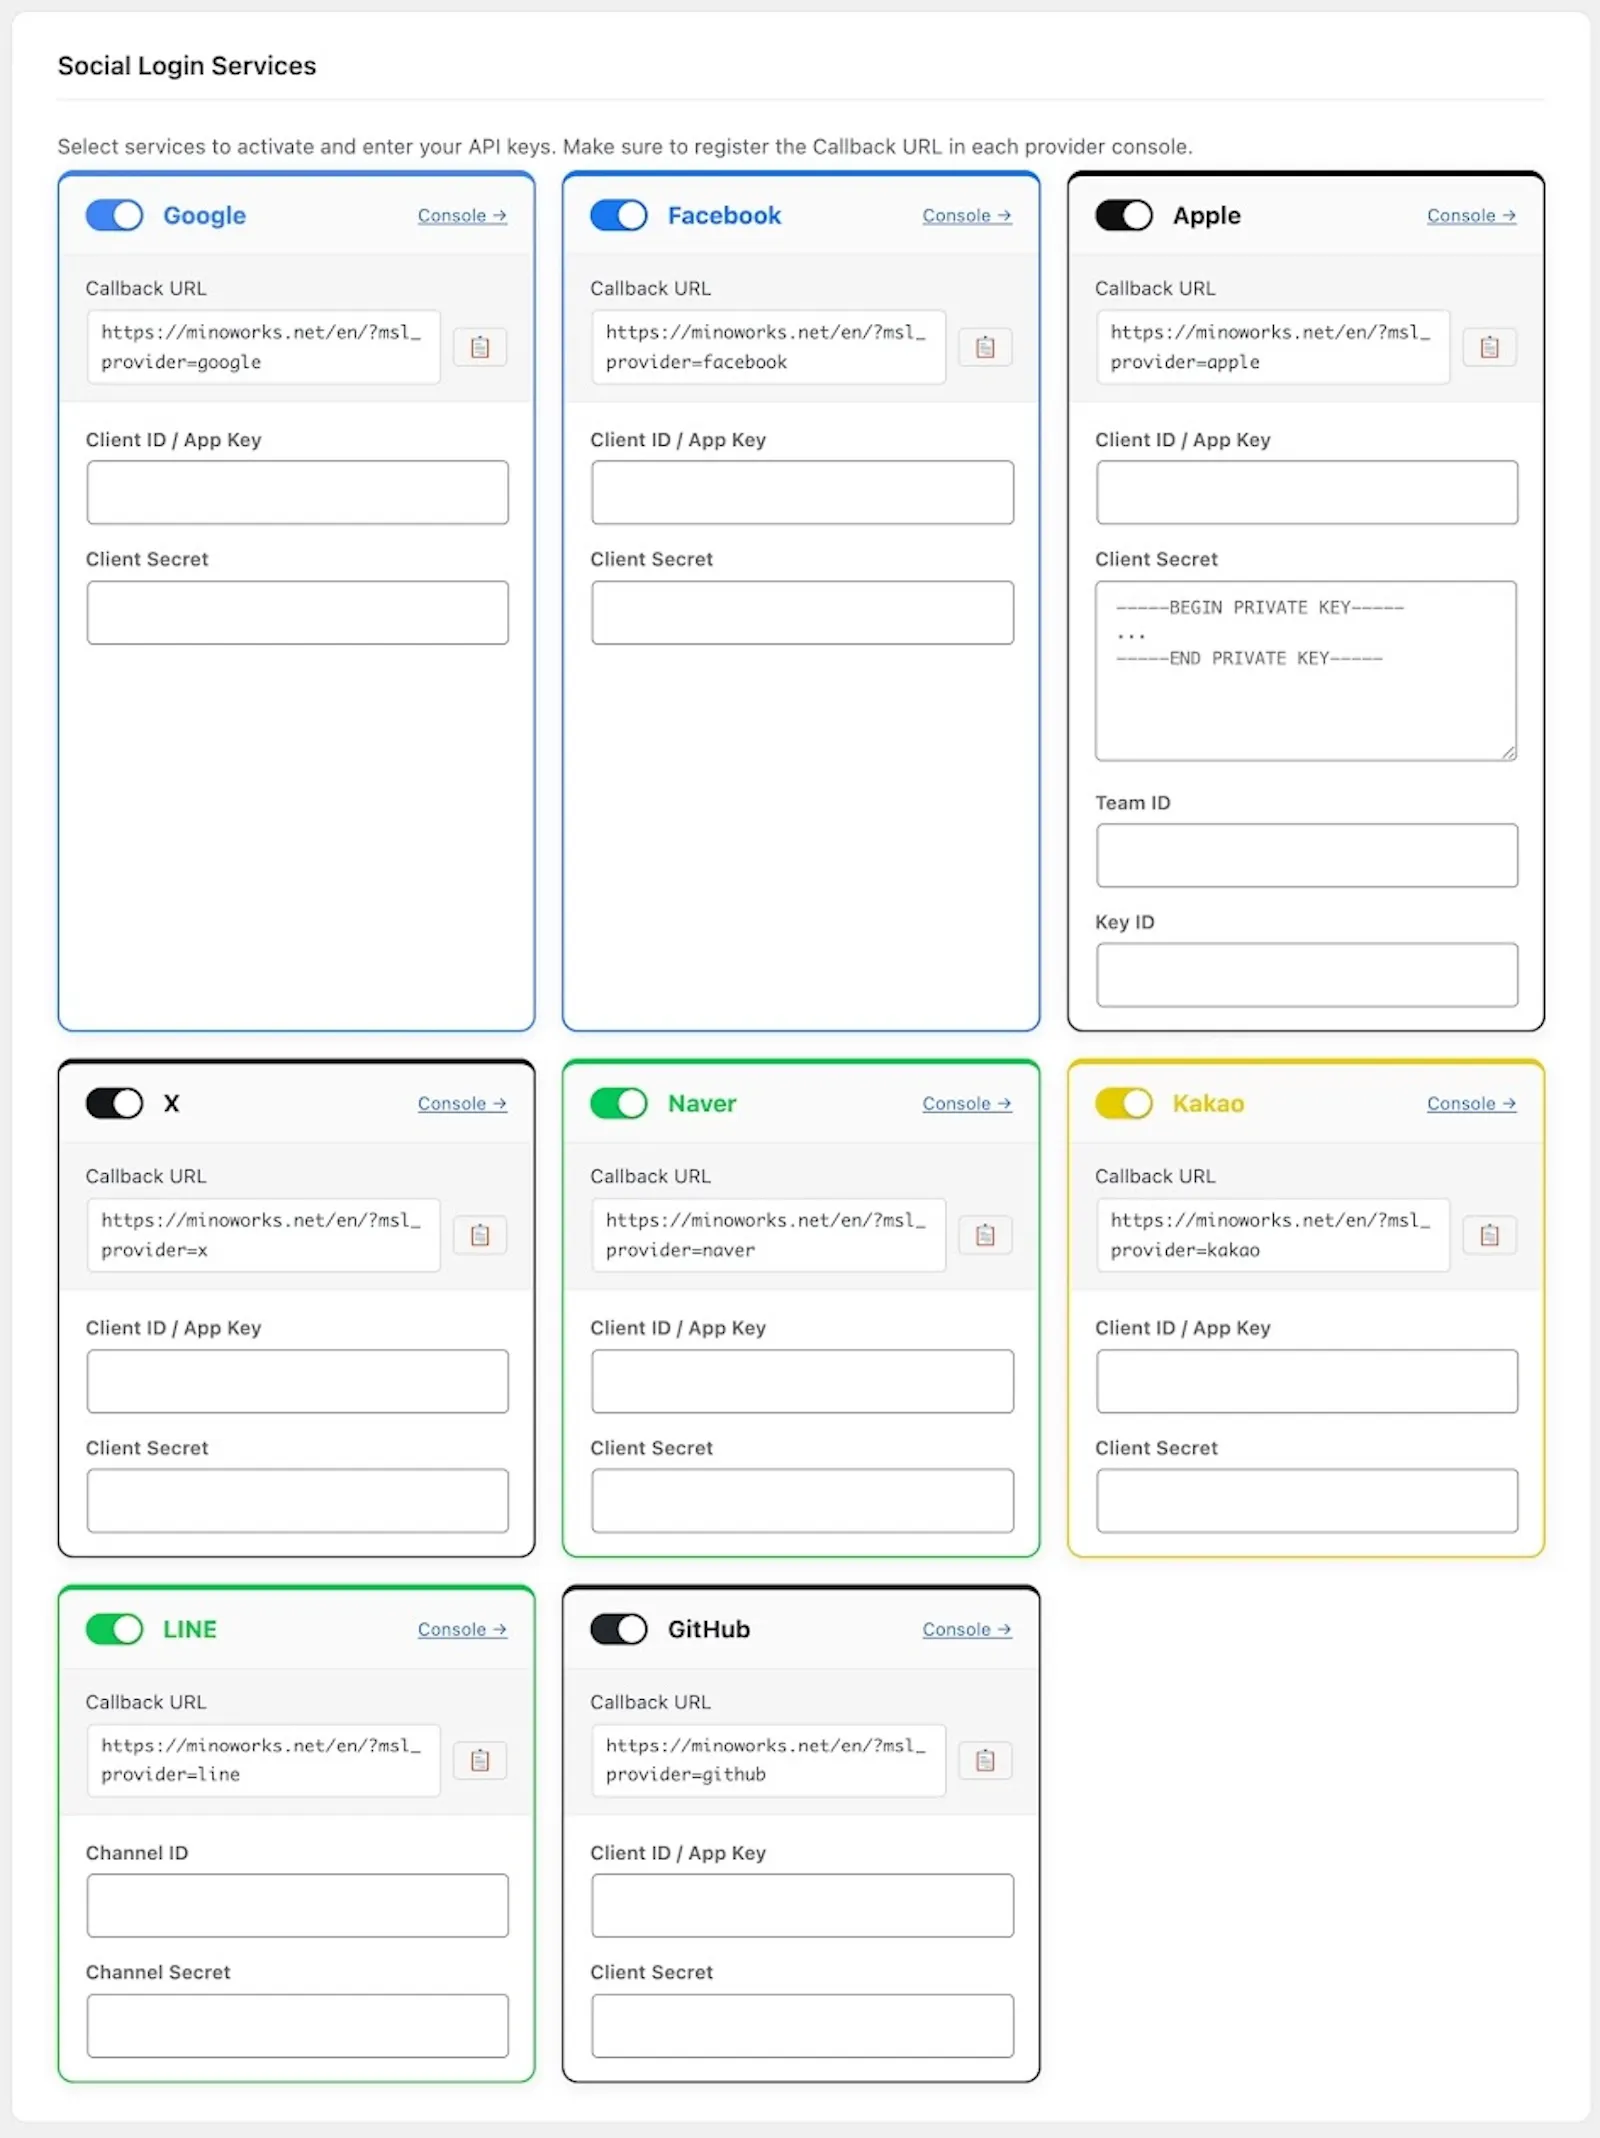Focus the Kakao Client ID field
Viewport: 1600px width, 2138px height.
pos(1307,1381)
